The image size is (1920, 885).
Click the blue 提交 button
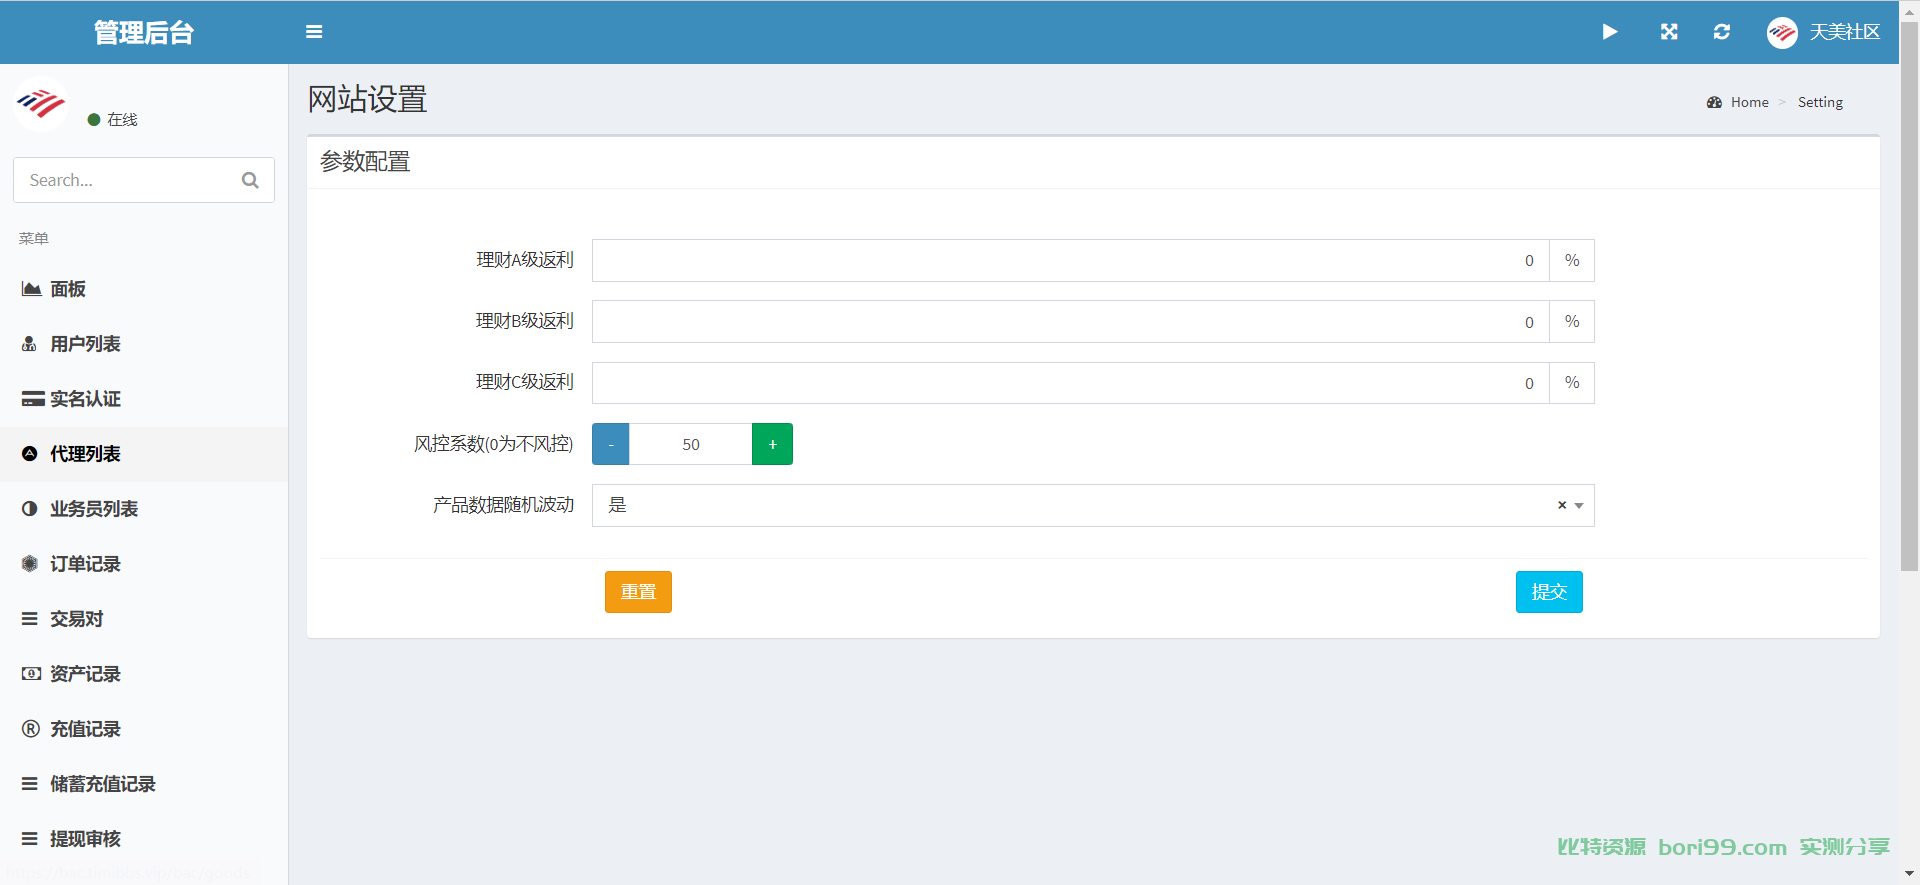tap(1549, 592)
